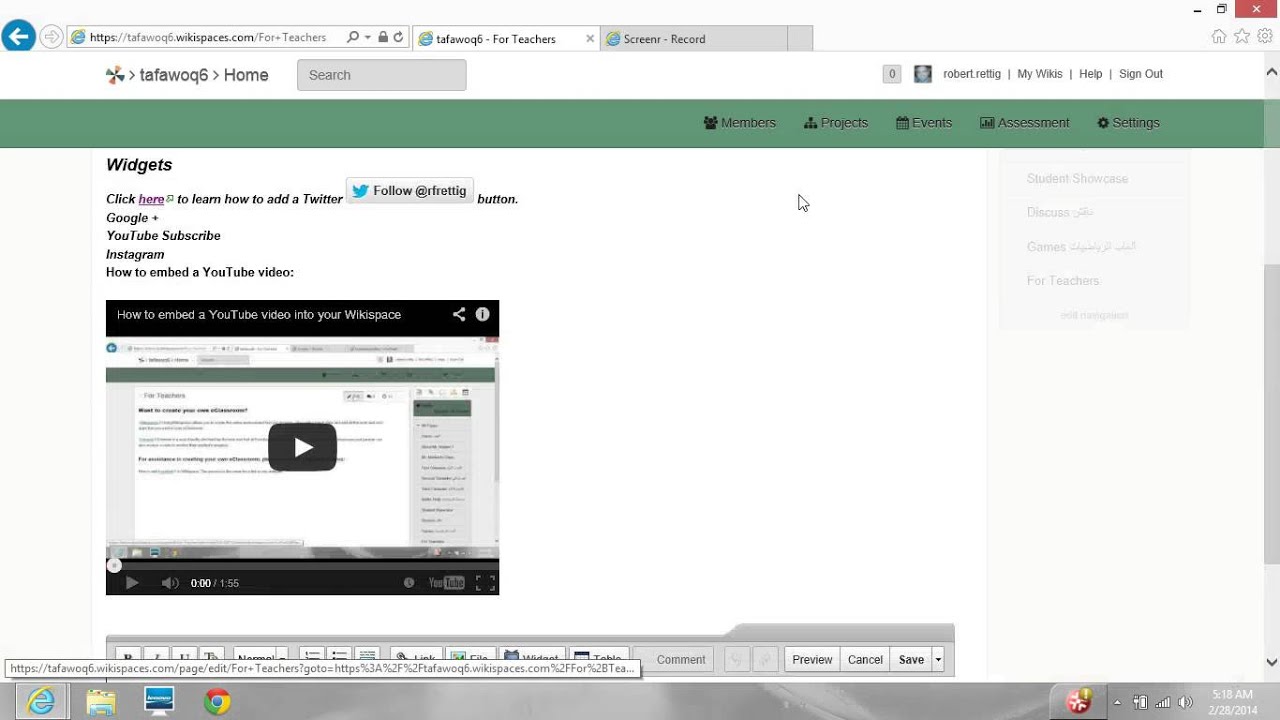Click the browser Back arrow button

point(18,37)
